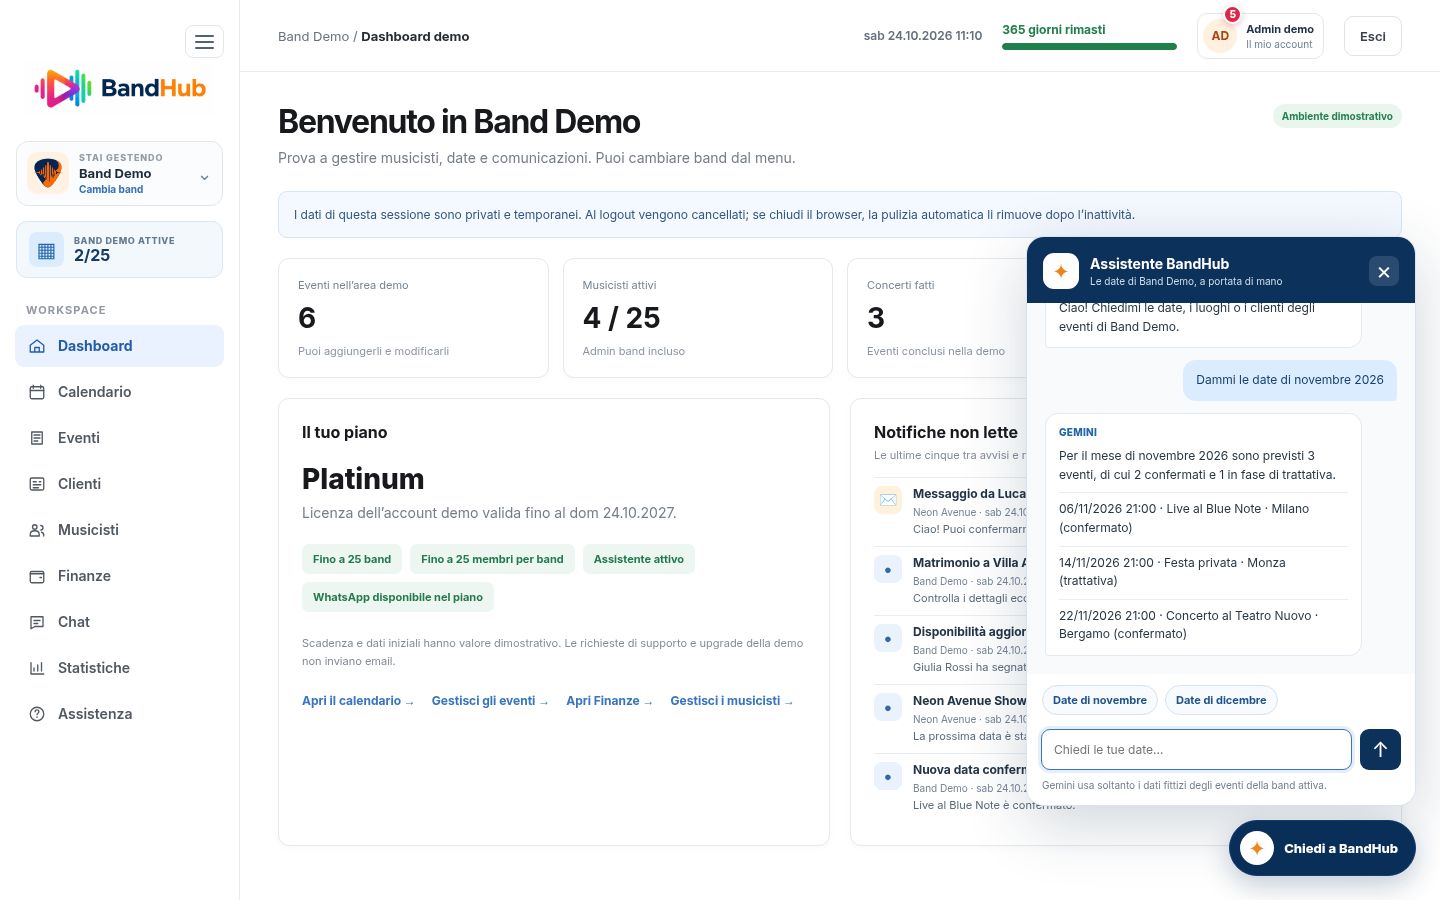Click the Clienti card icon

(x=37, y=484)
